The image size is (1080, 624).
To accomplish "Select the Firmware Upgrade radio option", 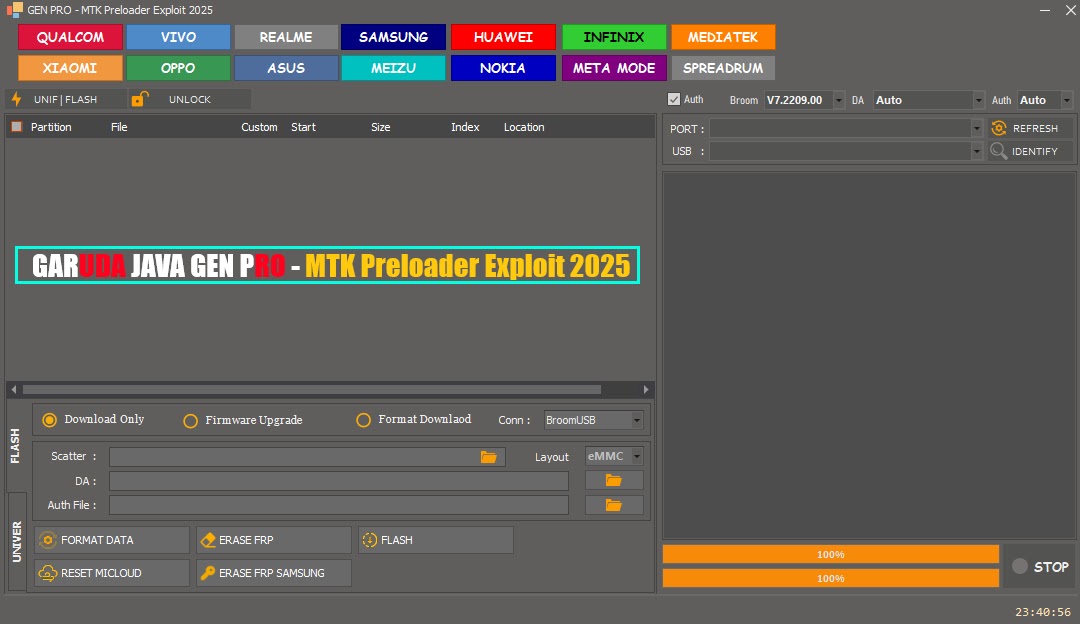I will click(x=190, y=421).
